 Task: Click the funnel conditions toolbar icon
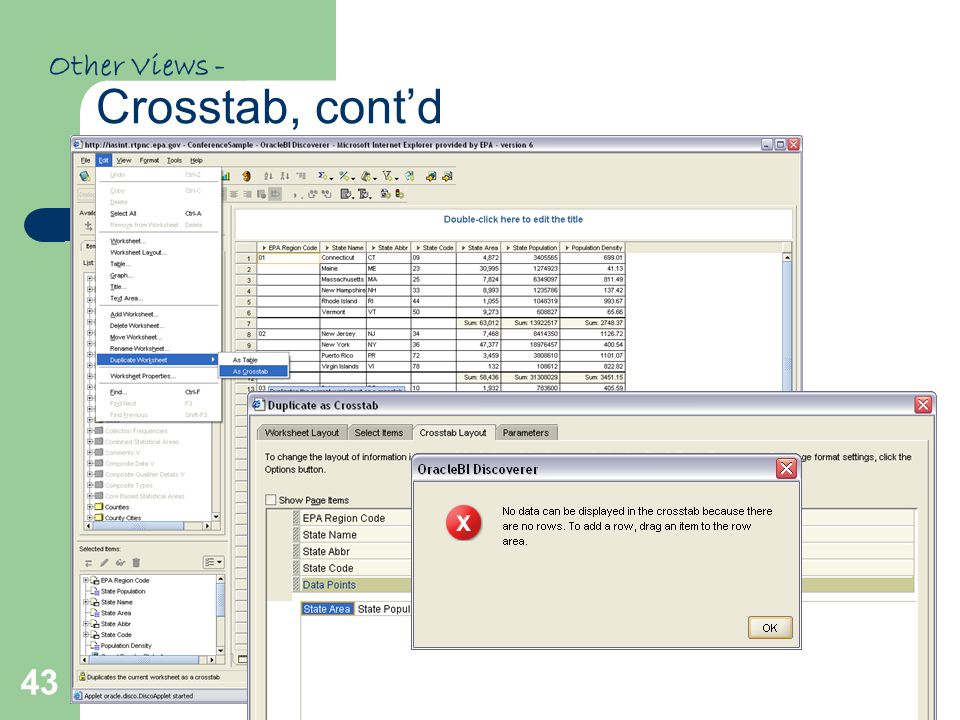[x=388, y=176]
